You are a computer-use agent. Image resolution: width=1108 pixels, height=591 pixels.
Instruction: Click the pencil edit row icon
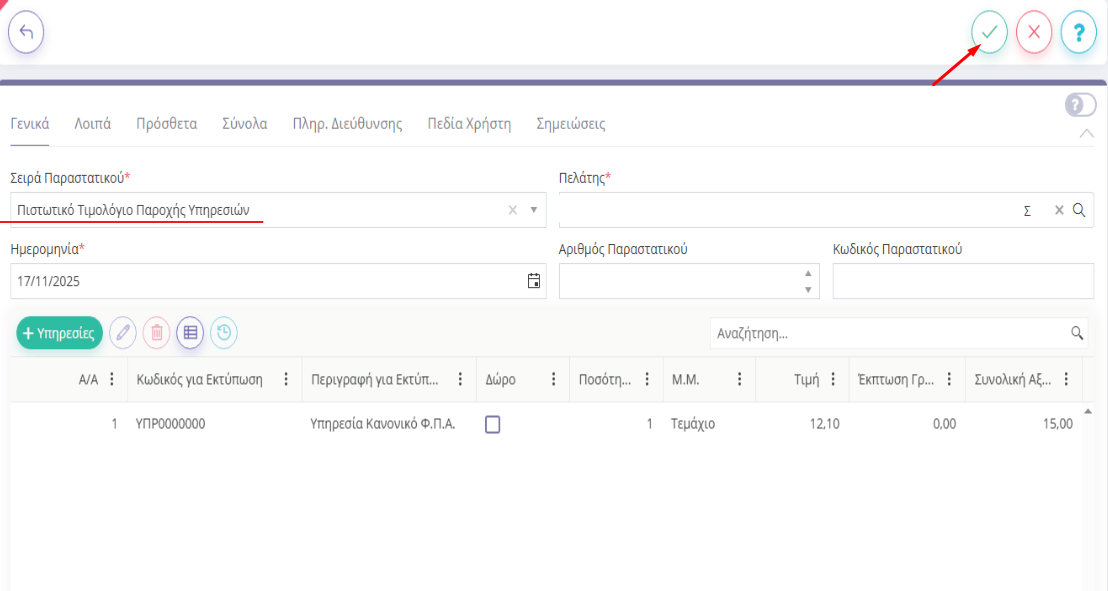[123, 333]
